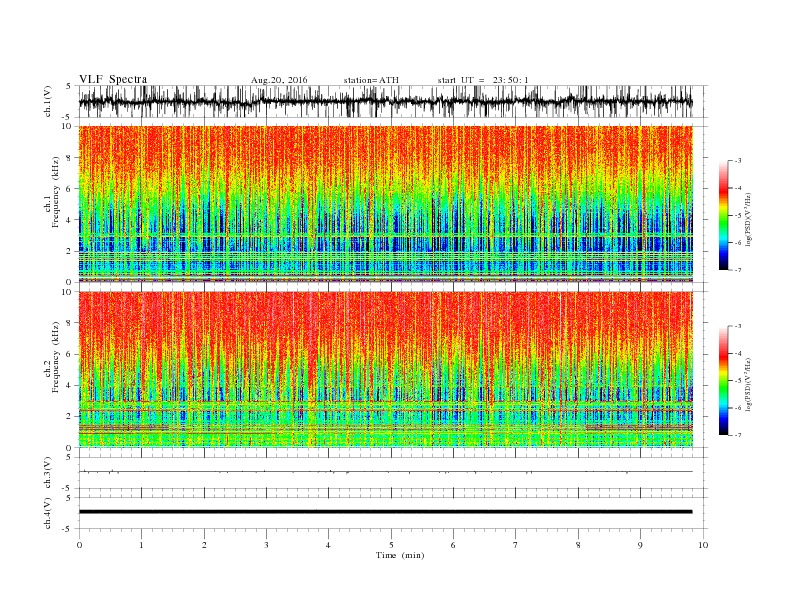The height and width of the screenshot is (612, 792).
Task: Click the "6" tick on the time axis
Action: tap(453, 545)
